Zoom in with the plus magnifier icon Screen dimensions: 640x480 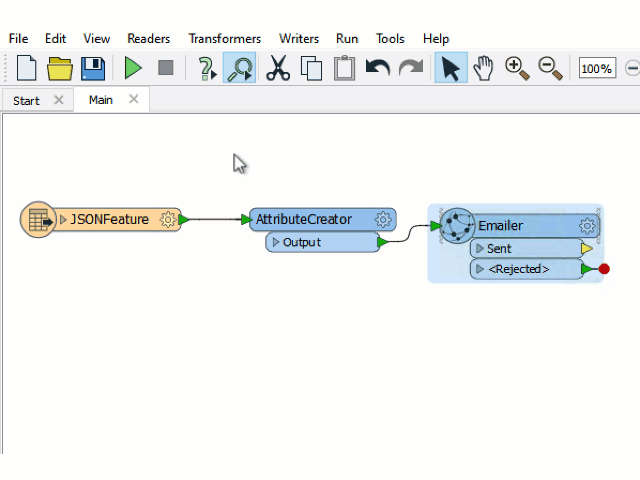tap(517, 68)
